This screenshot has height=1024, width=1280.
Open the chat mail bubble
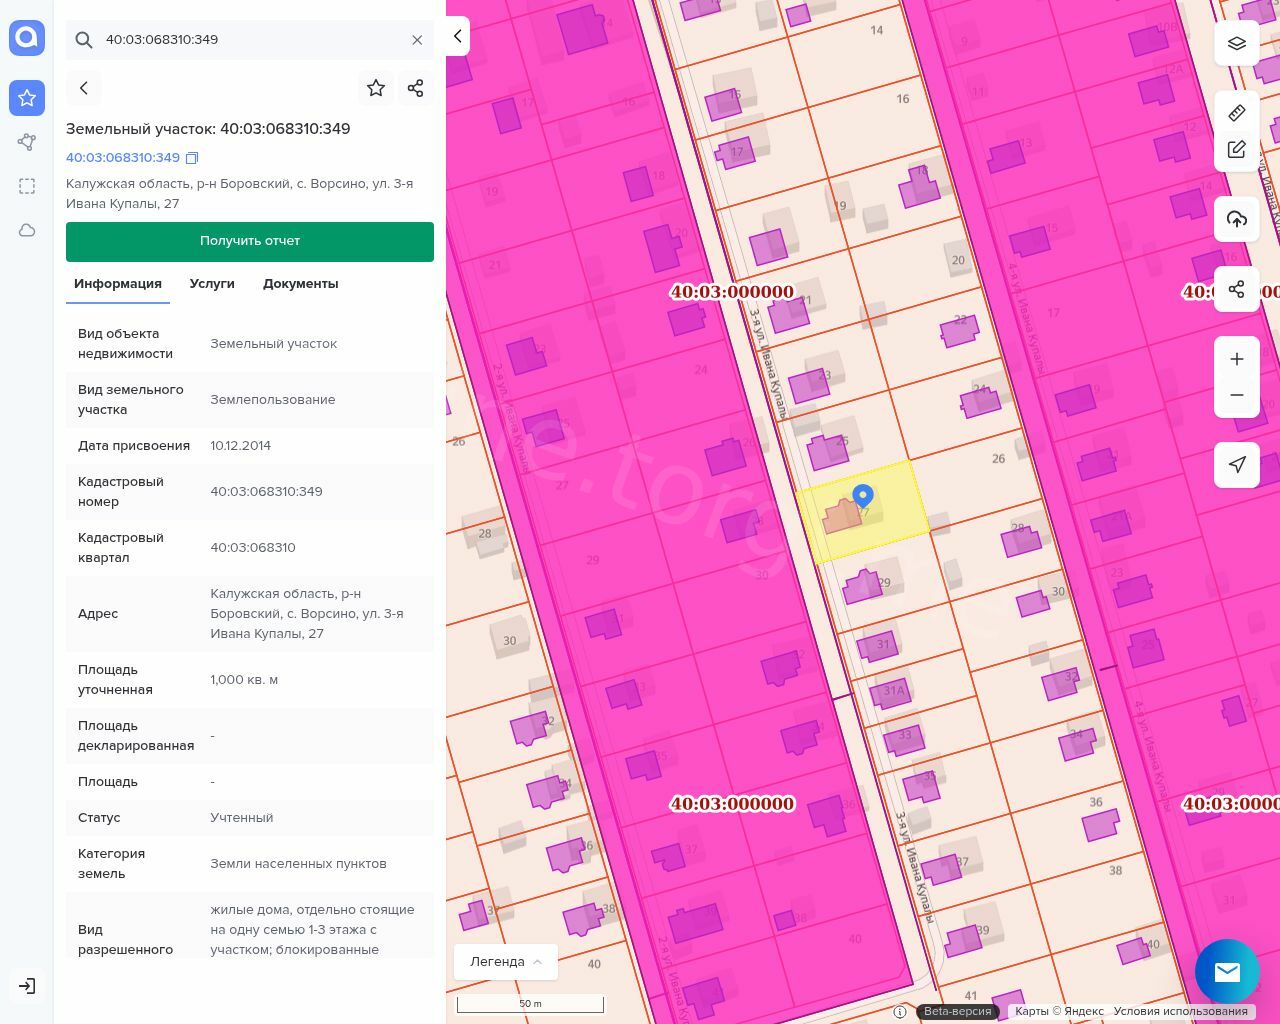(1227, 971)
